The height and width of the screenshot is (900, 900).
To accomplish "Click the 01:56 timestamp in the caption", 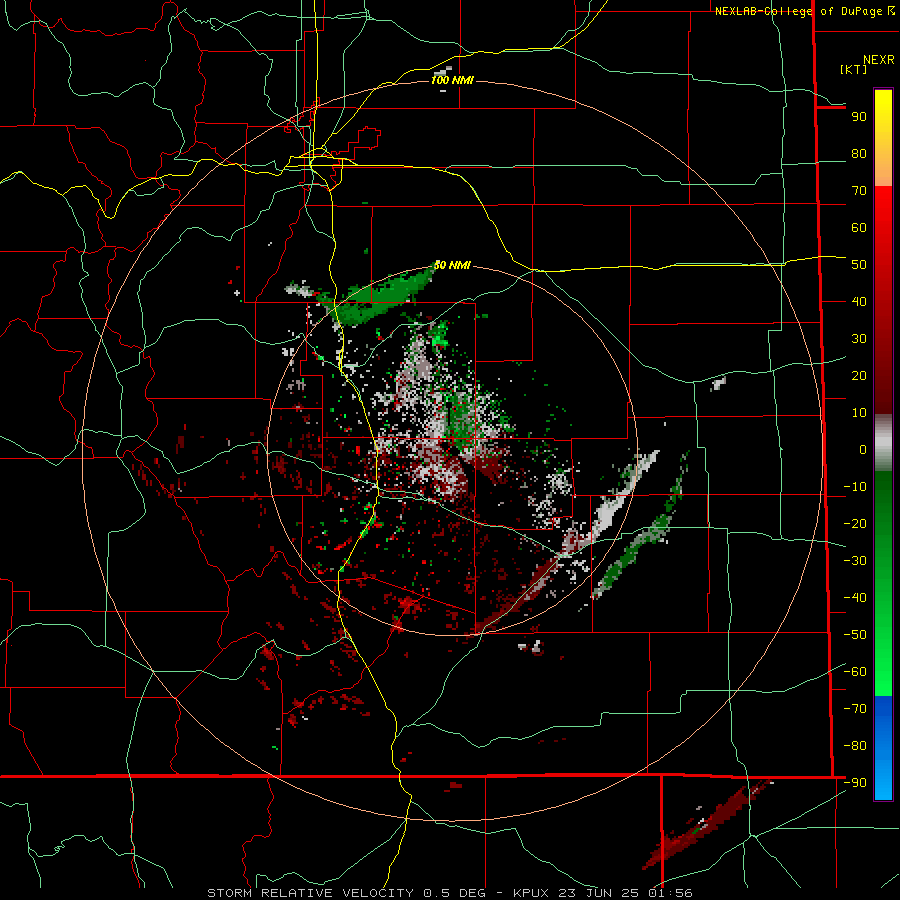I will 671,893.
